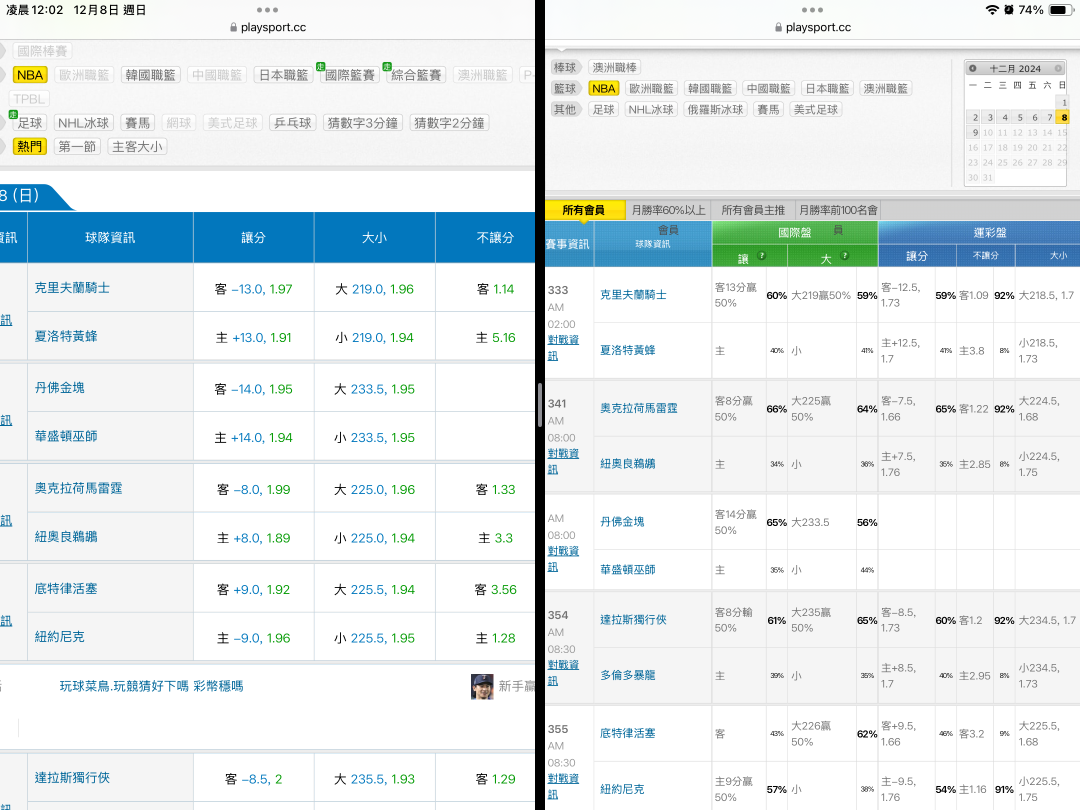Pick date 1 in the calendar
The height and width of the screenshot is (810, 1080).
pyautogui.click(x=1065, y=103)
